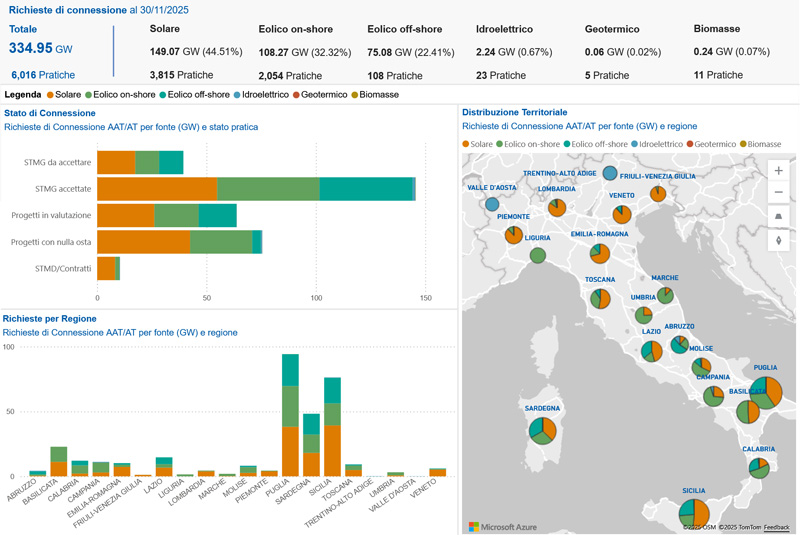Reset map rotation with compass button
800x535 pixels.
778,240
